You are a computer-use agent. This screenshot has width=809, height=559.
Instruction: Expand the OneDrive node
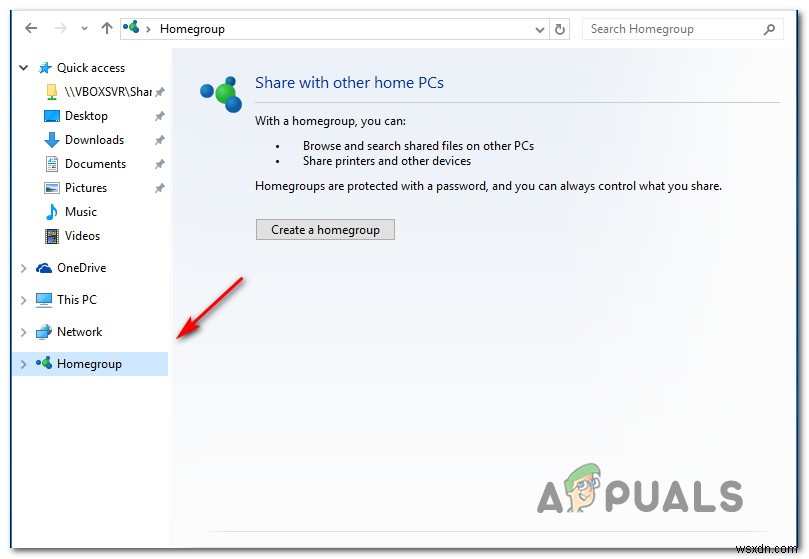tap(23, 268)
